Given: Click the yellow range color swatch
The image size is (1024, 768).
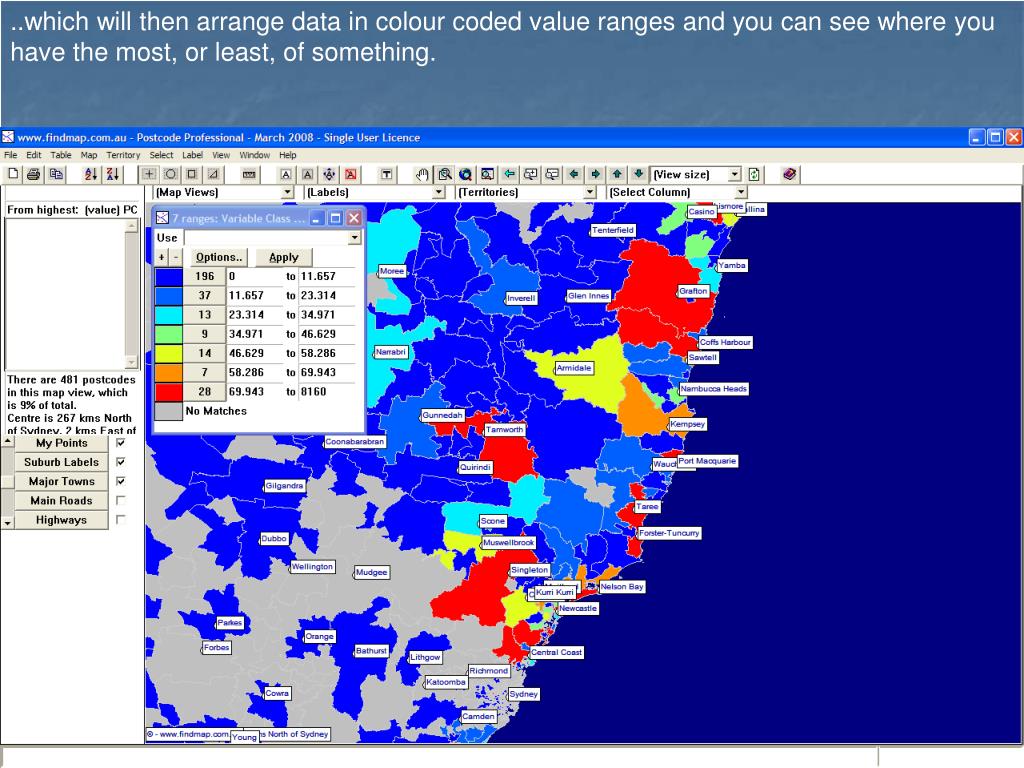Looking at the screenshot, I should coord(168,353).
